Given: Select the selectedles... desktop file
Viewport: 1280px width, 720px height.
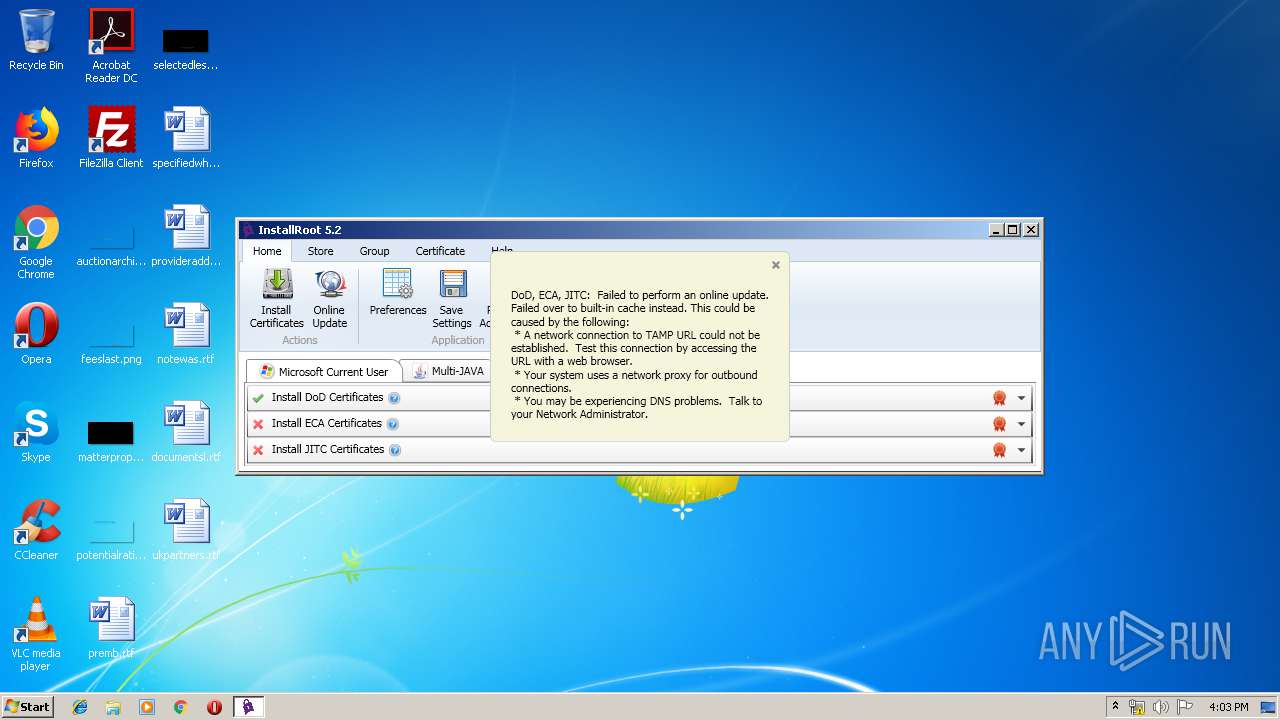Looking at the screenshot, I should click(x=186, y=48).
